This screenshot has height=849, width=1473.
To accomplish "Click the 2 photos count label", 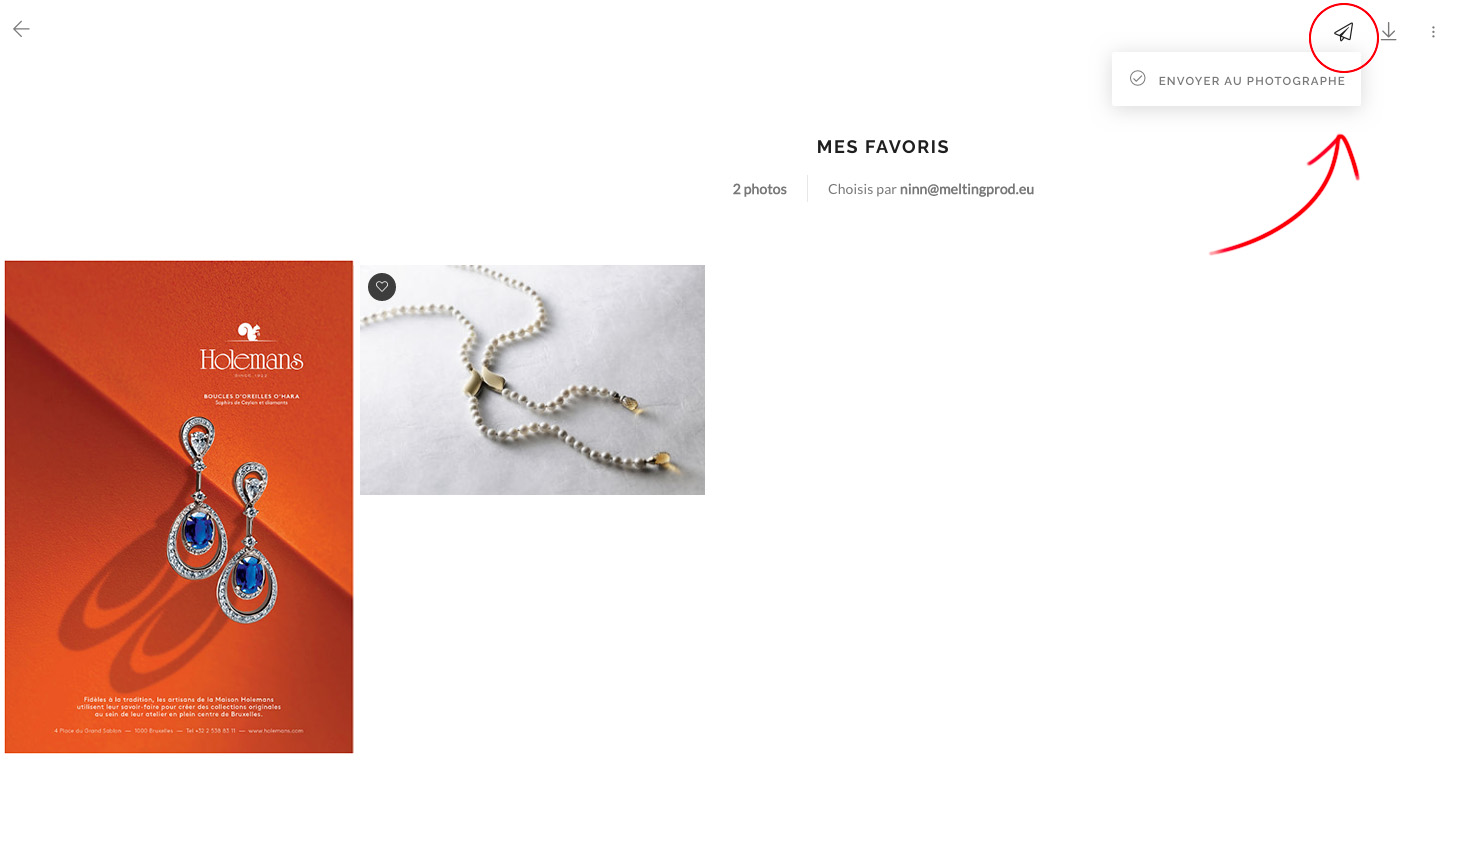I will coord(760,189).
